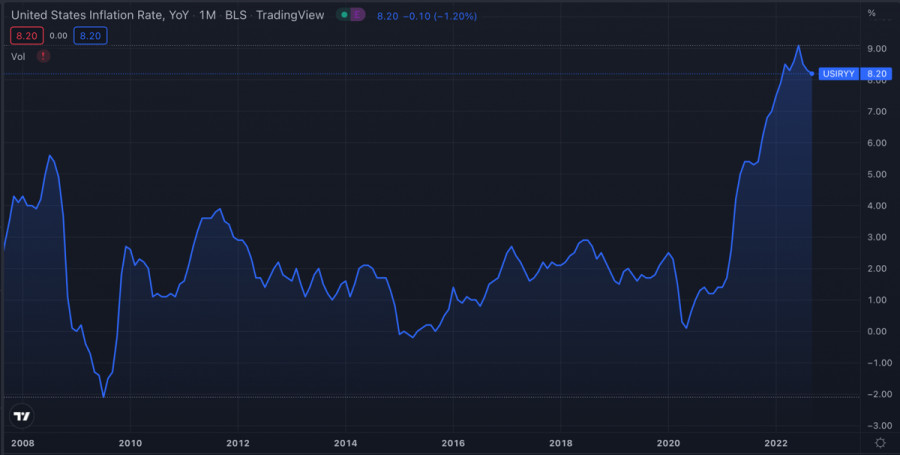
Task: Click the USIRYY symbol label tag
Action: point(839,73)
